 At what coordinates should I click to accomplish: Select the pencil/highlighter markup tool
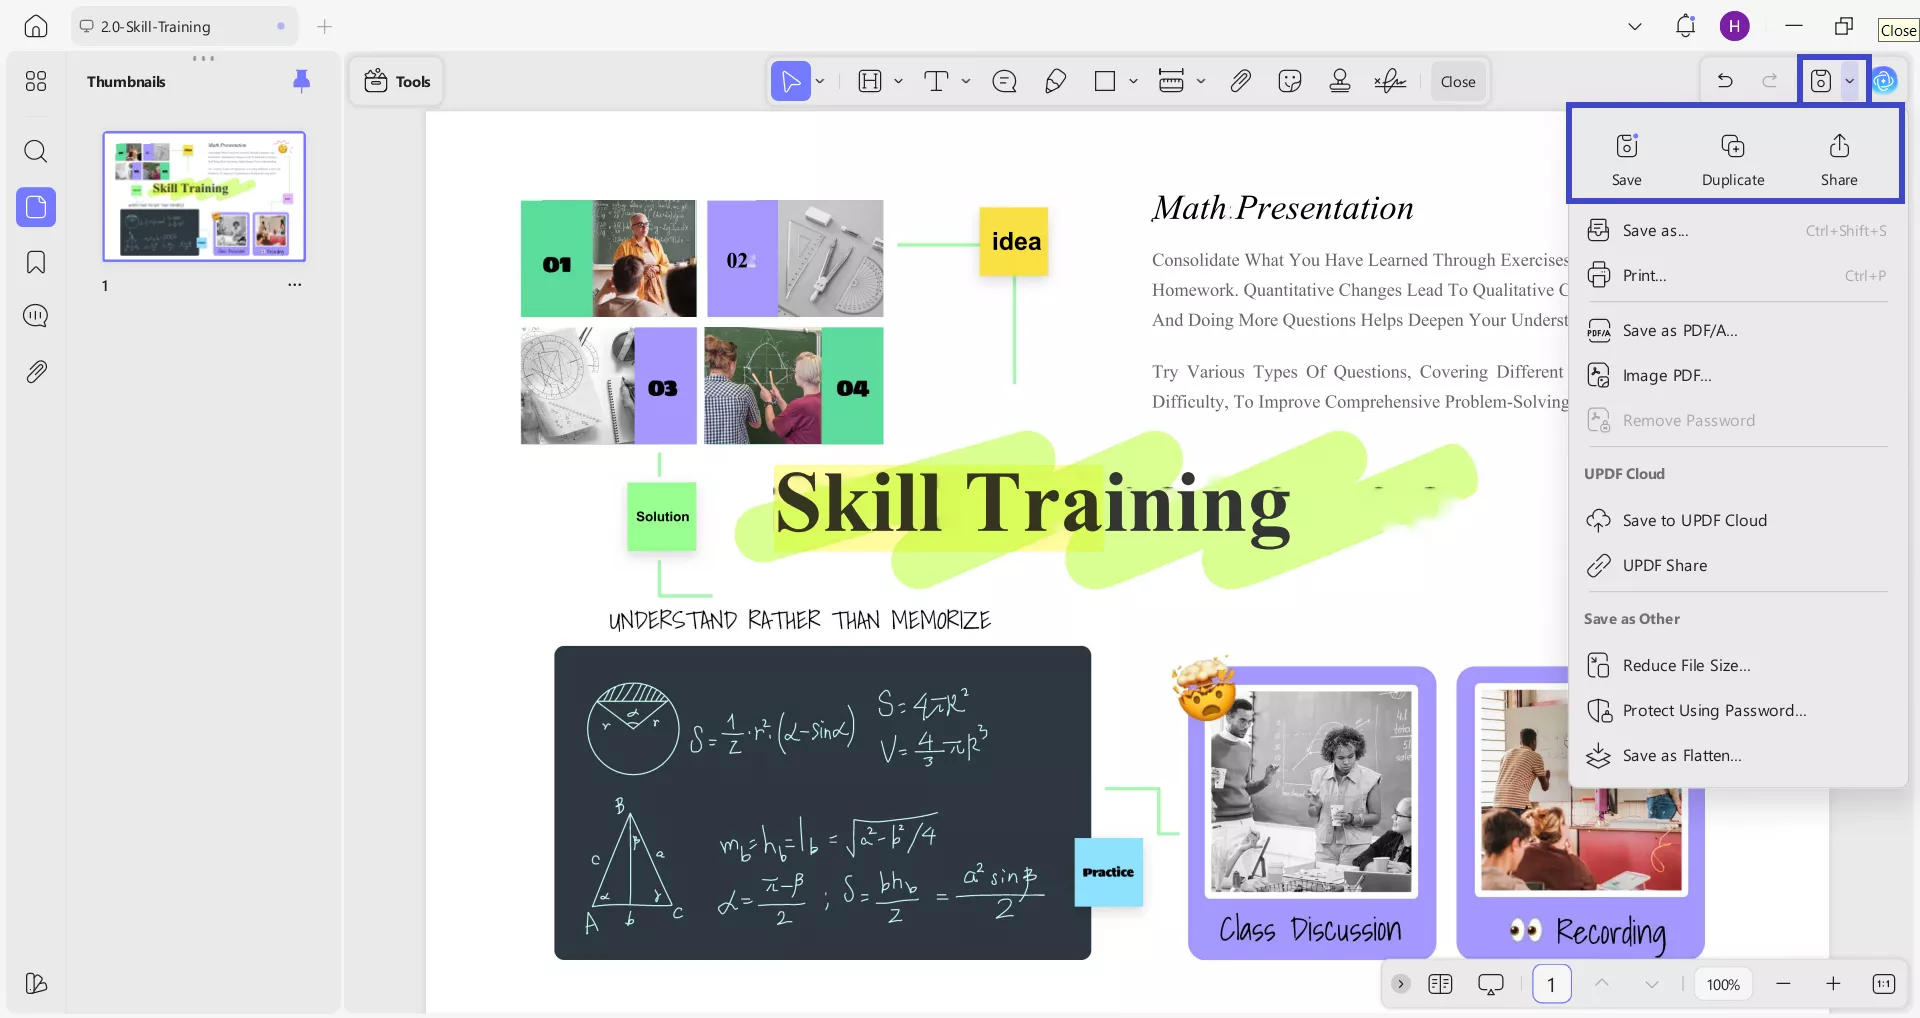click(1055, 82)
